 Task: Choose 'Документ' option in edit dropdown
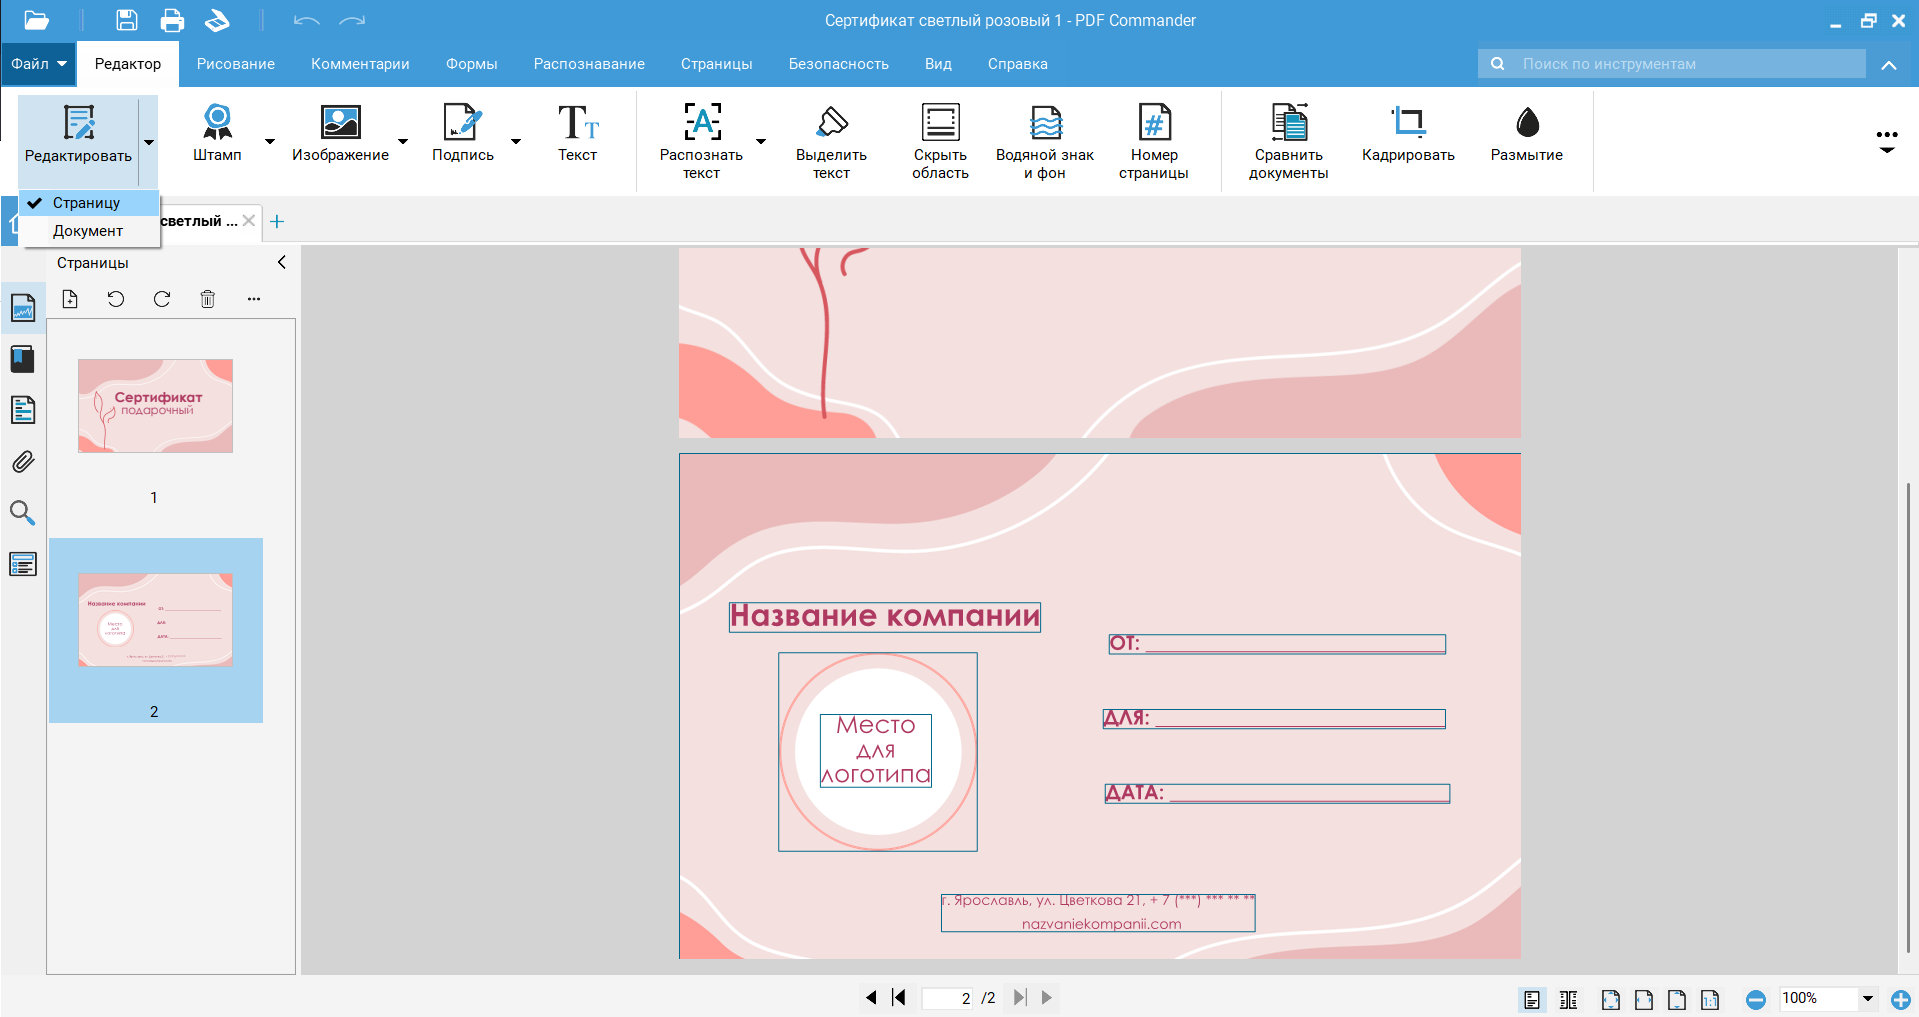pyautogui.click(x=88, y=231)
